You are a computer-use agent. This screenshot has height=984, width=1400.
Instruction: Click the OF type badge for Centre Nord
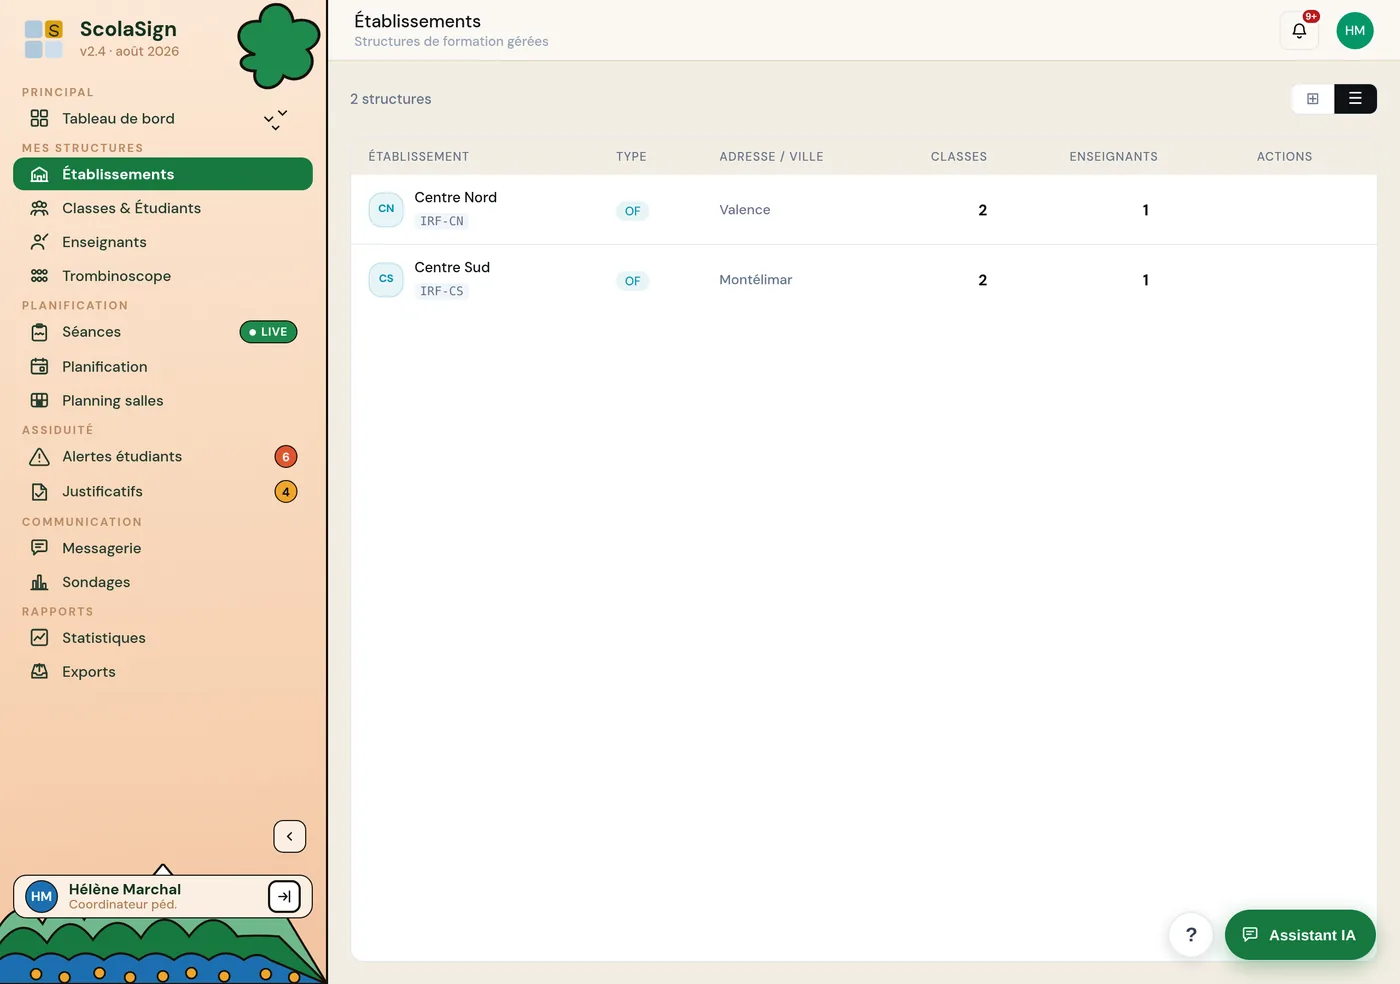(x=632, y=211)
